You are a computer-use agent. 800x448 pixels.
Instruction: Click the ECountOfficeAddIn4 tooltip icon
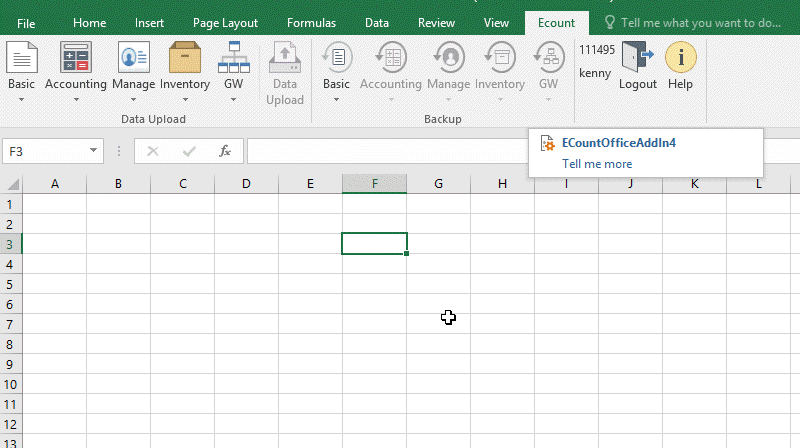pyautogui.click(x=547, y=143)
